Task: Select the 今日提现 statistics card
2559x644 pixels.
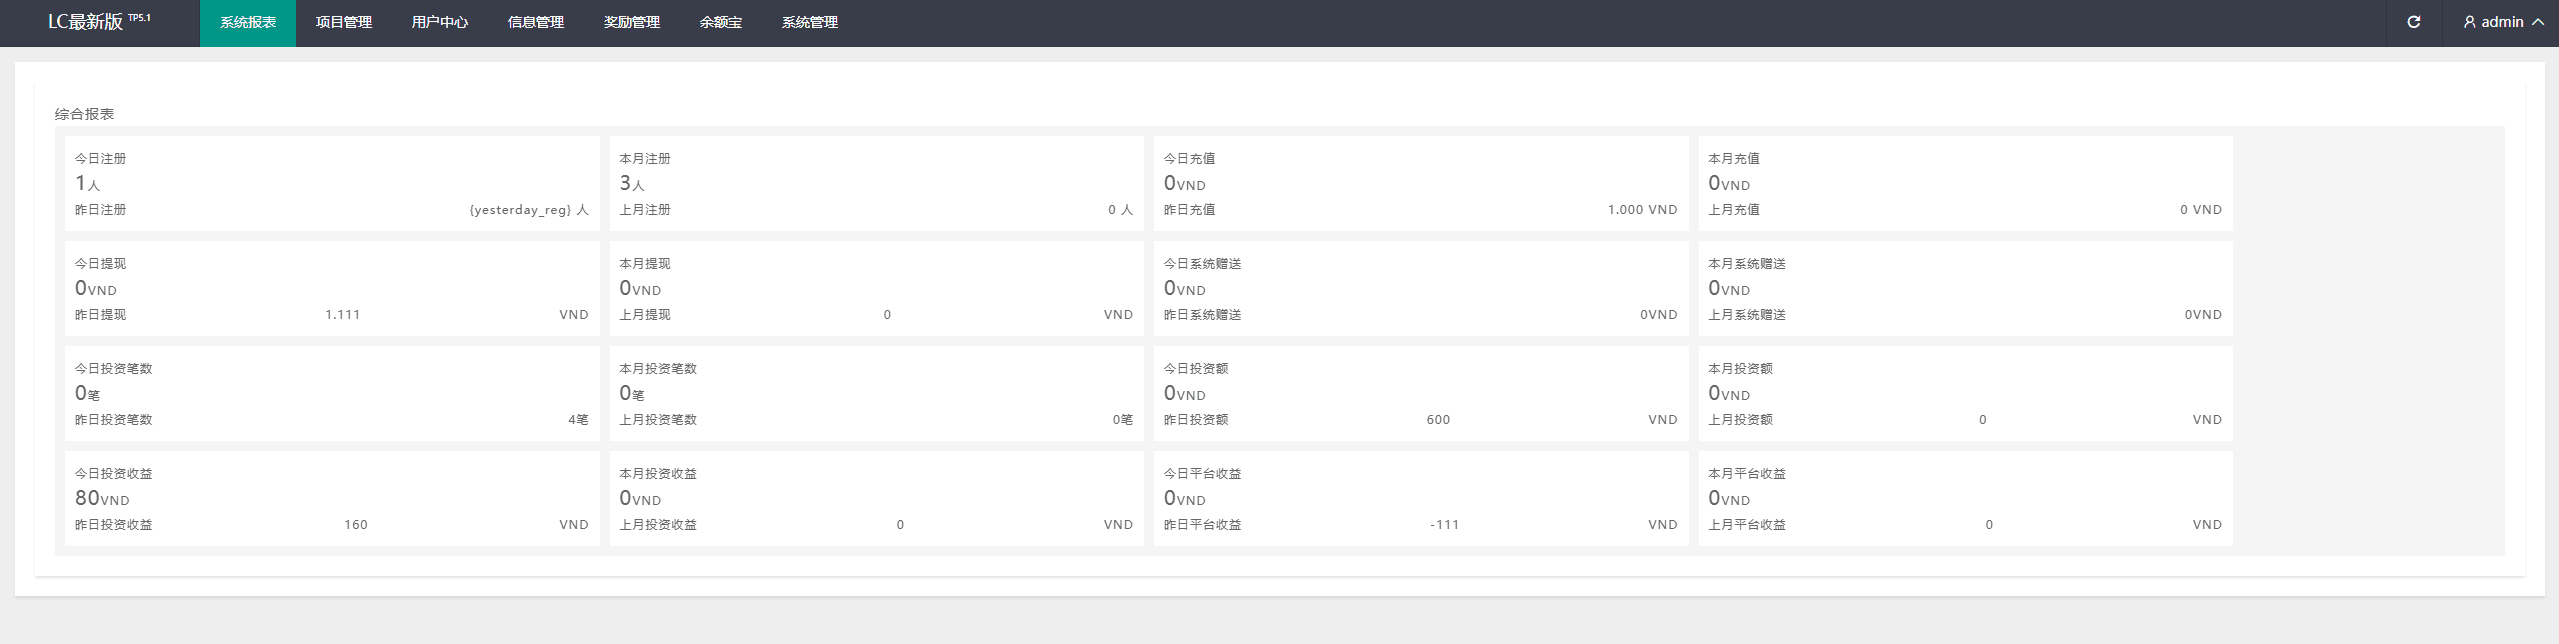Action: (332, 289)
